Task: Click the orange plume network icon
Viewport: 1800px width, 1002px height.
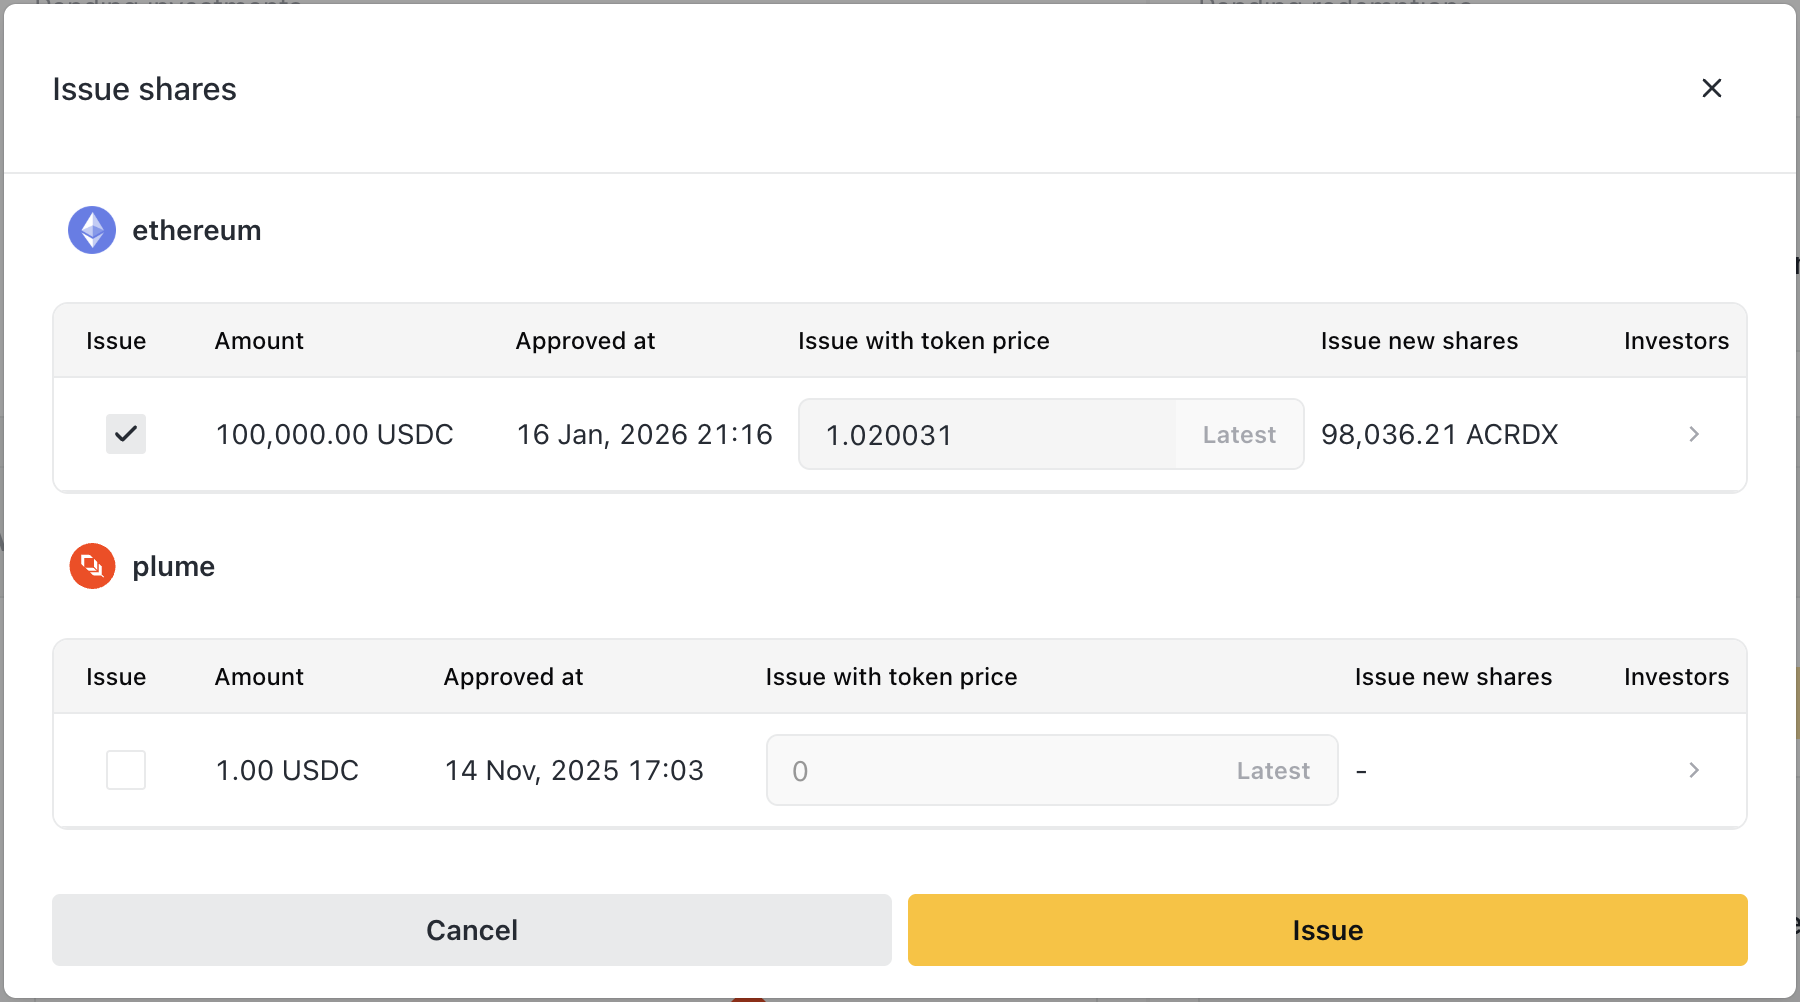Action: click(x=92, y=566)
